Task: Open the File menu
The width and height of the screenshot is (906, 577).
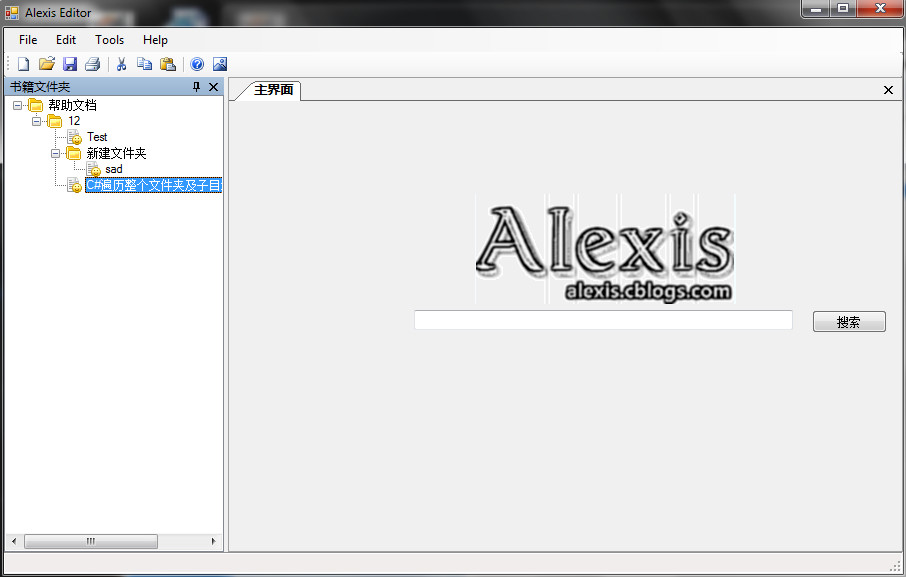Action: click(28, 40)
